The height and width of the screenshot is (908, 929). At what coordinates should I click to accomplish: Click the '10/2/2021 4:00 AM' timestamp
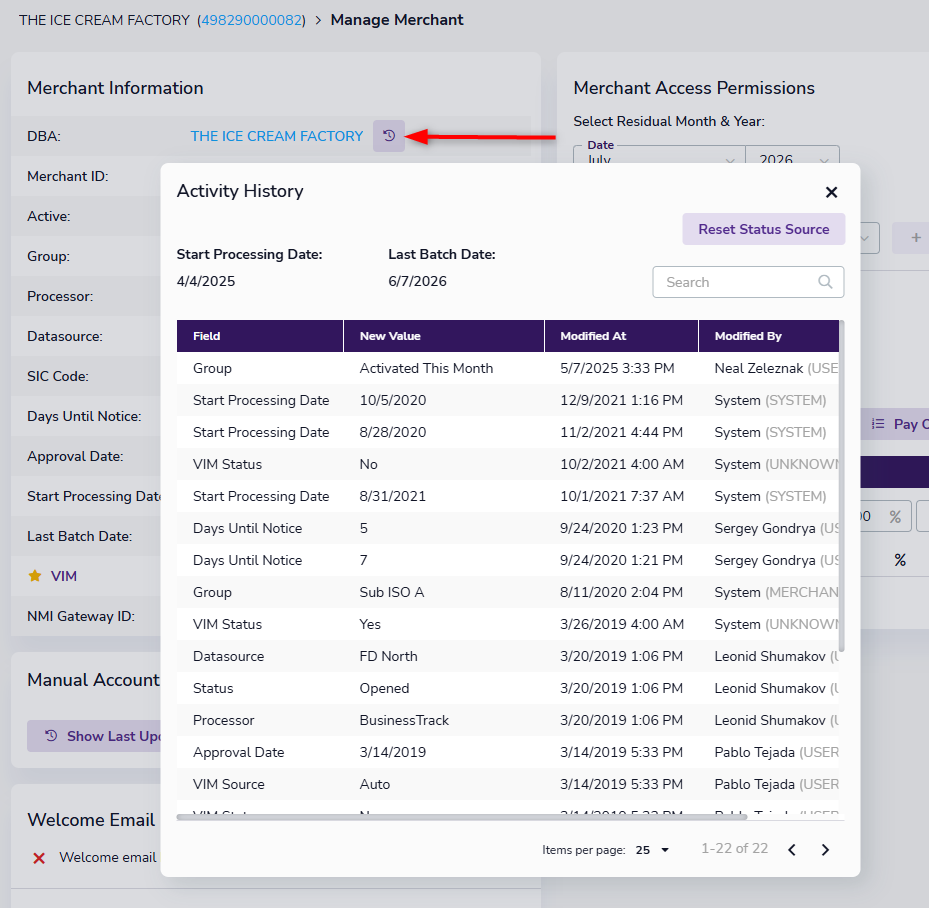(x=622, y=464)
